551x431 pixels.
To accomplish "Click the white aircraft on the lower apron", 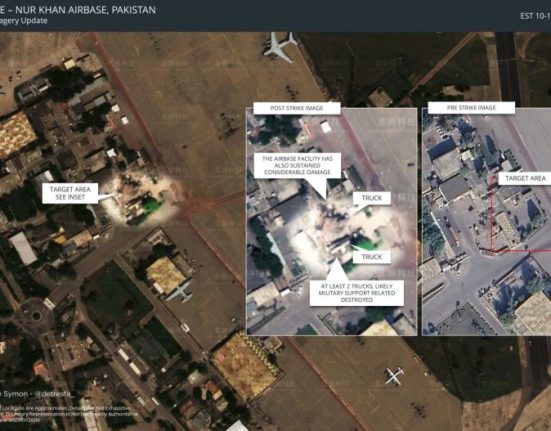I will click(x=394, y=376).
